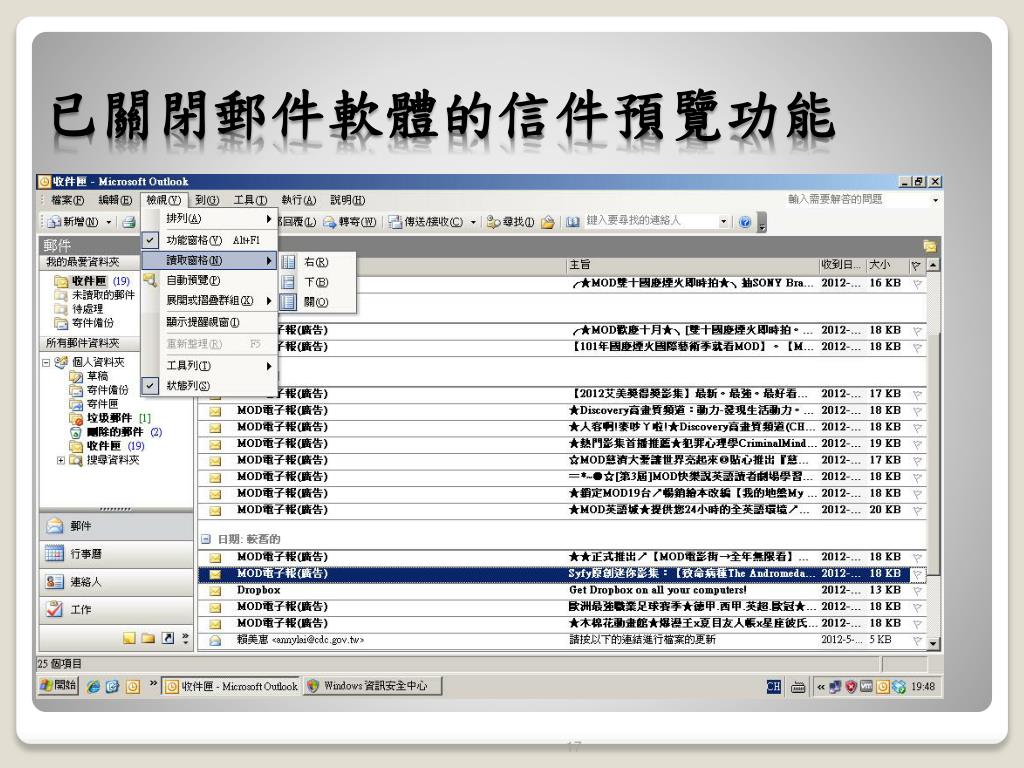The height and width of the screenshot is (768, 1024).
Task: Toggle 功能窗格(V) checked menu item
Action: (x=210, y=240)
